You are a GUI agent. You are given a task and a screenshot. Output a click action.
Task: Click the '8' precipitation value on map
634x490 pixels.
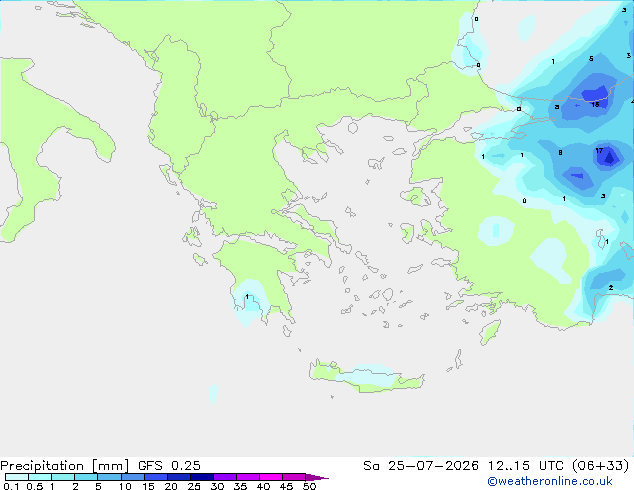[x=560, y=152]
